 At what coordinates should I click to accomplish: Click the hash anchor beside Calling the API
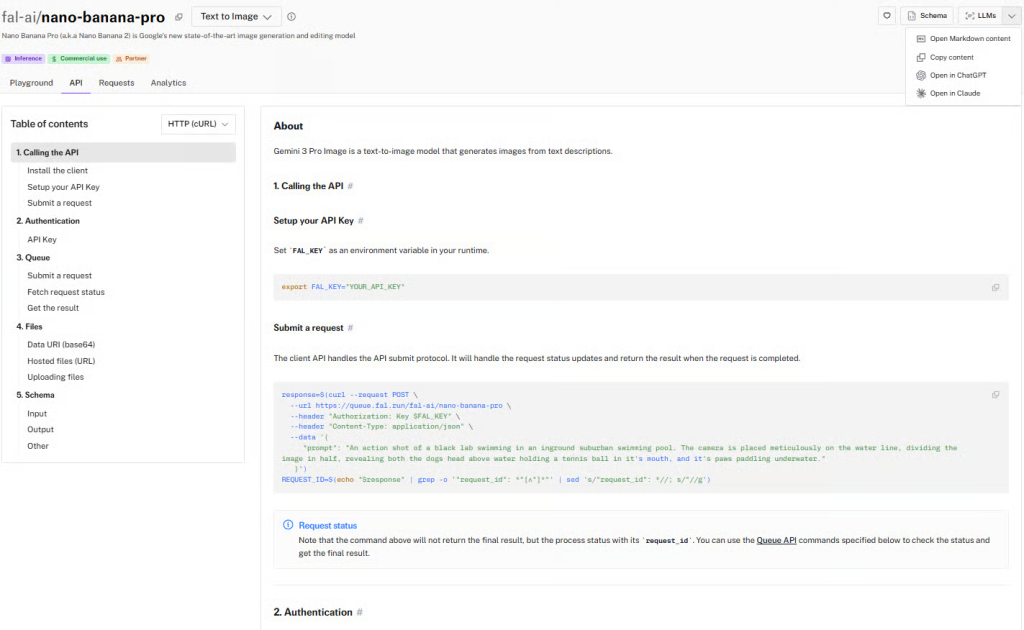coord(350,186)
